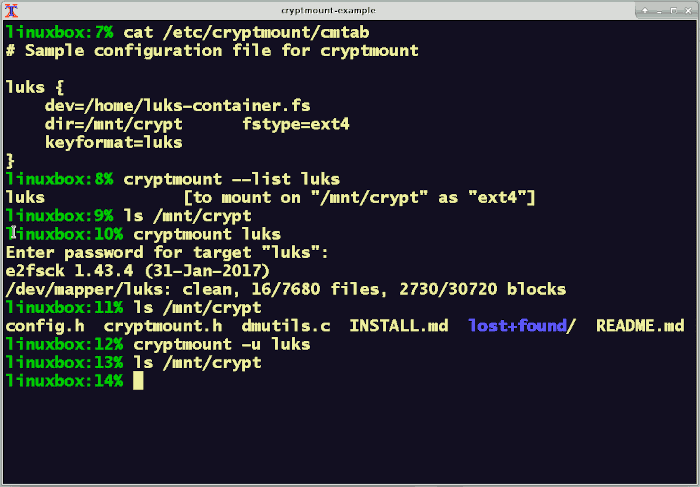Click the /etc/cryptmount/cmtab path text

point(266,33)
